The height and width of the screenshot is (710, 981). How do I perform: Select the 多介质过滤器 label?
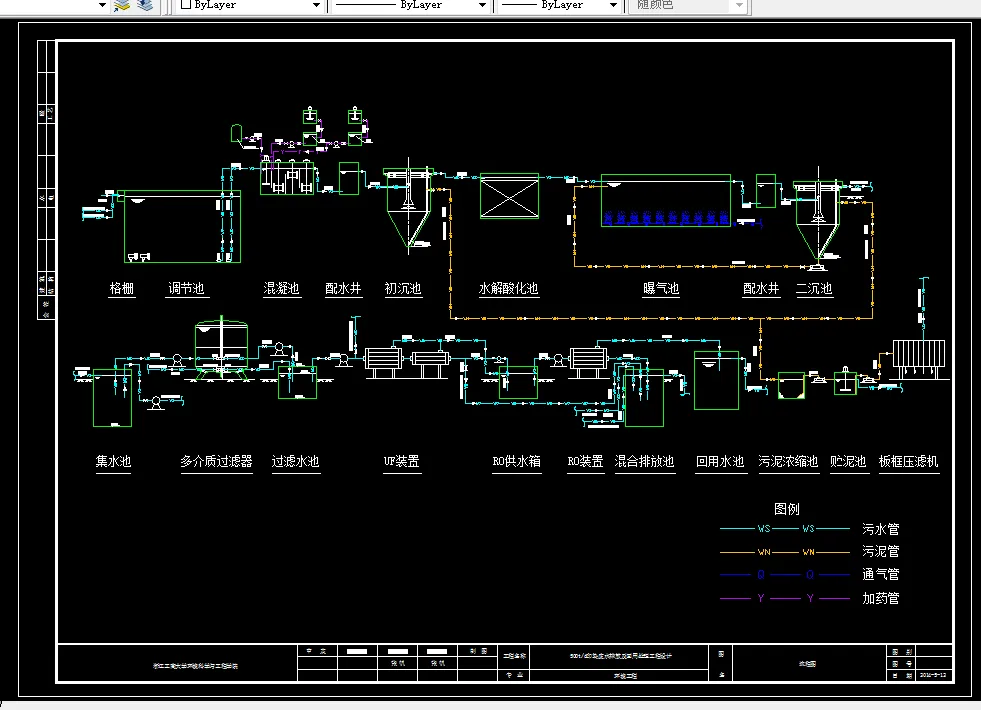[216, 462]
